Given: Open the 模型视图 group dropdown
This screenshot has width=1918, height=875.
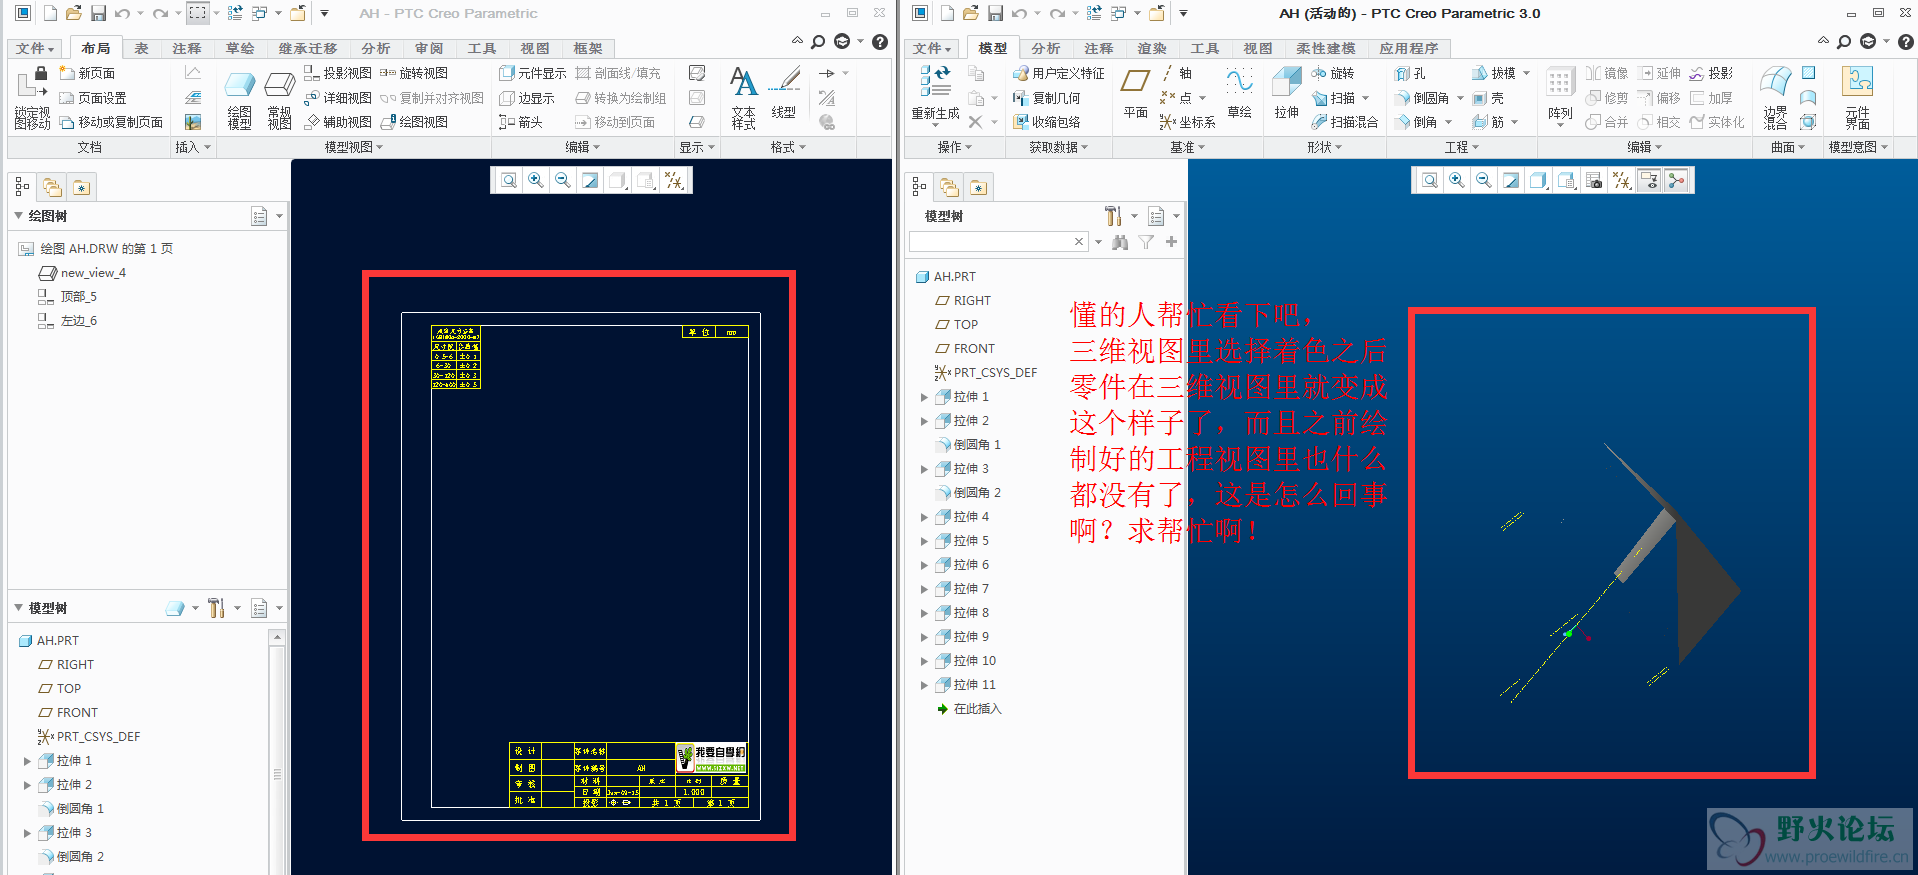Looking at the screenshot, I should point(354,147).
